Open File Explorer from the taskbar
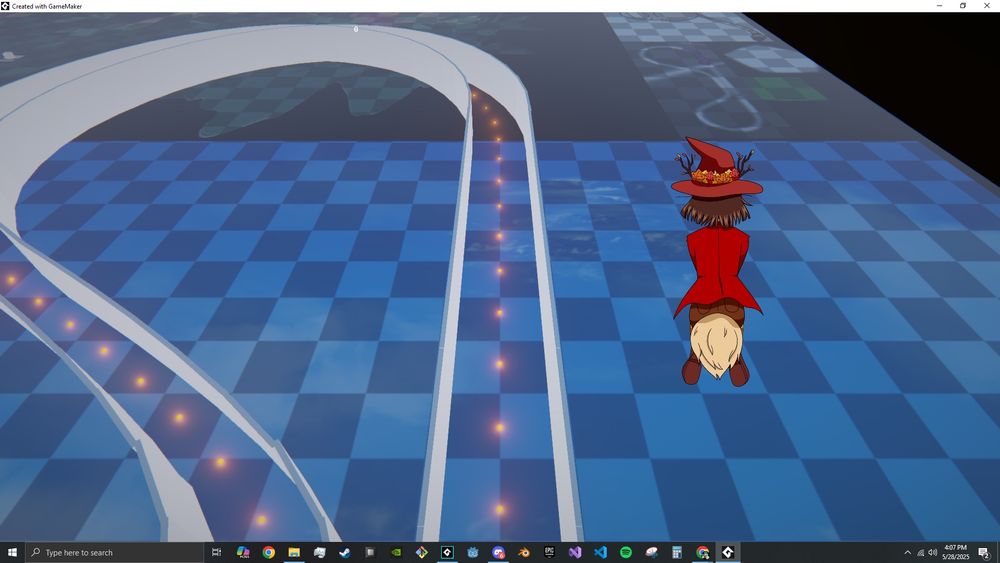 click(294, 552)
